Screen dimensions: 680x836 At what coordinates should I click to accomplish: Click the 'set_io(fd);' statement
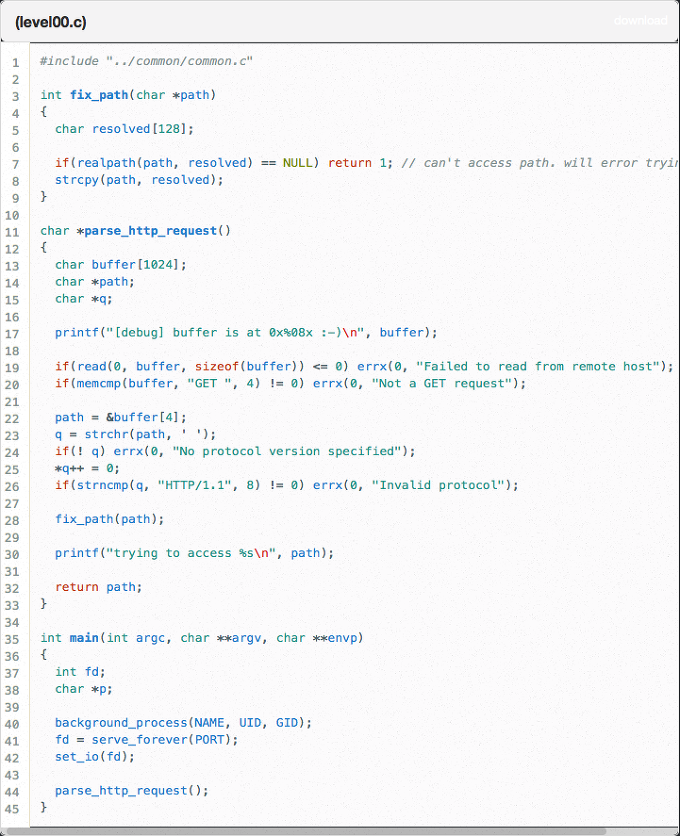click(95, 757)
